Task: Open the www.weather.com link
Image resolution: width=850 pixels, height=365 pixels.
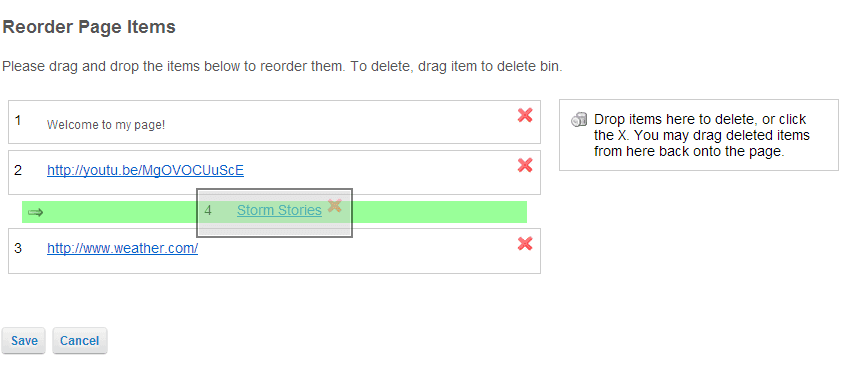Action: coord(123,248)
